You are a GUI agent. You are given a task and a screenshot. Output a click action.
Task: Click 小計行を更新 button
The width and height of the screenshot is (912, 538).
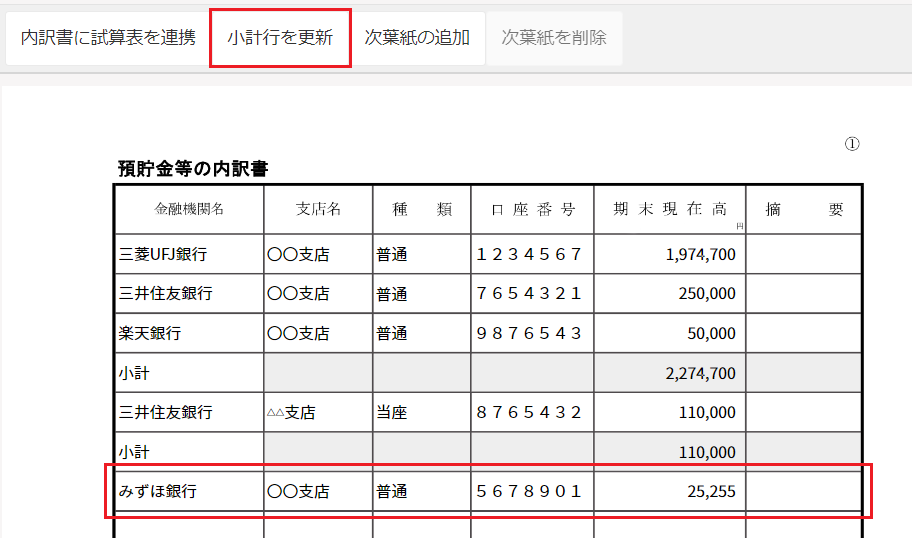pos(280,38)
